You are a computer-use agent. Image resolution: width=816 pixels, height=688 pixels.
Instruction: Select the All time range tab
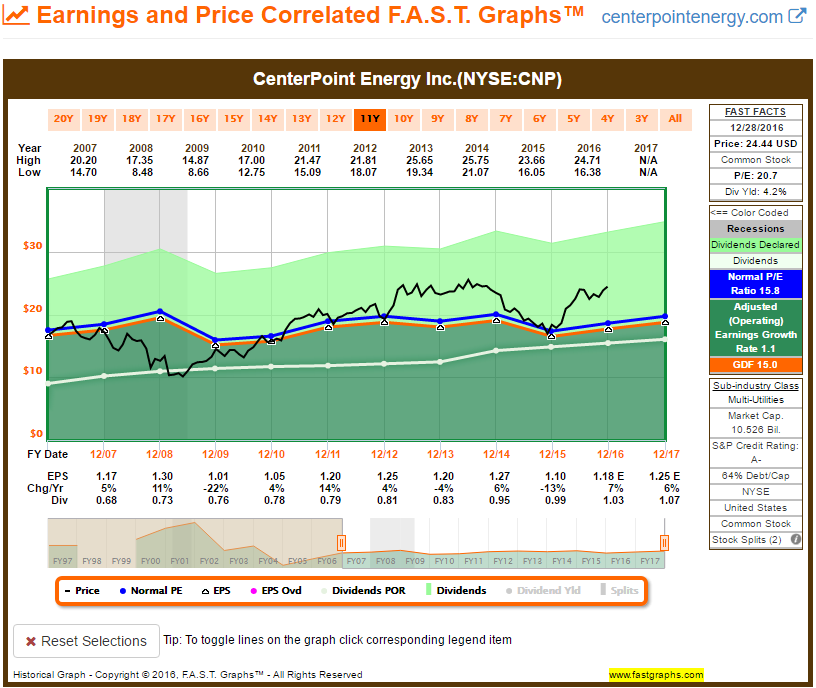point(675,119)
